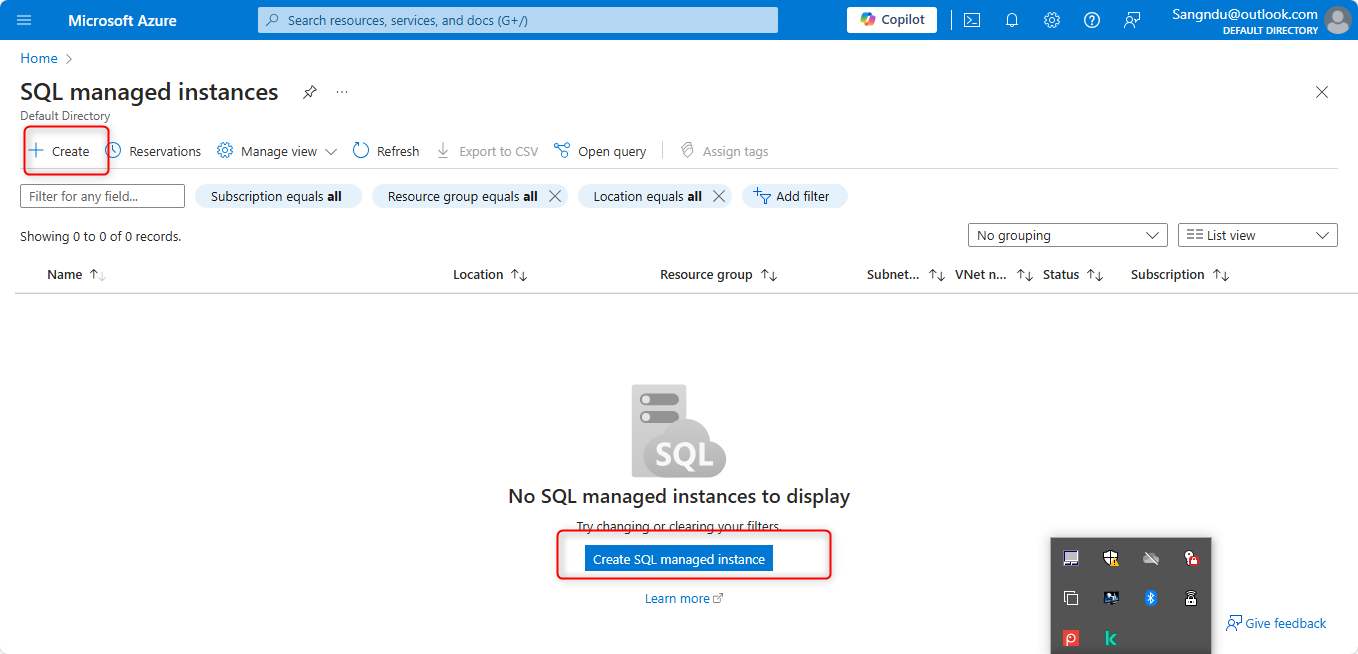Click the top bar feedback icon
This screenshot has width=1358, height=654.
coord(1132,20)
